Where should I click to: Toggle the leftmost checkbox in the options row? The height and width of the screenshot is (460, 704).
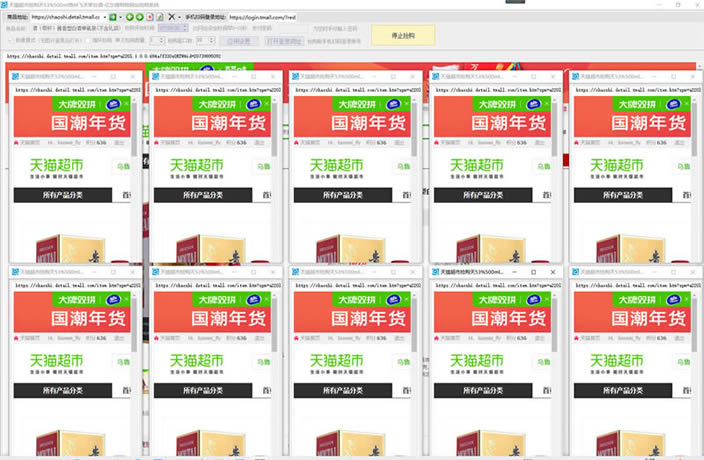tap(10, 40)
